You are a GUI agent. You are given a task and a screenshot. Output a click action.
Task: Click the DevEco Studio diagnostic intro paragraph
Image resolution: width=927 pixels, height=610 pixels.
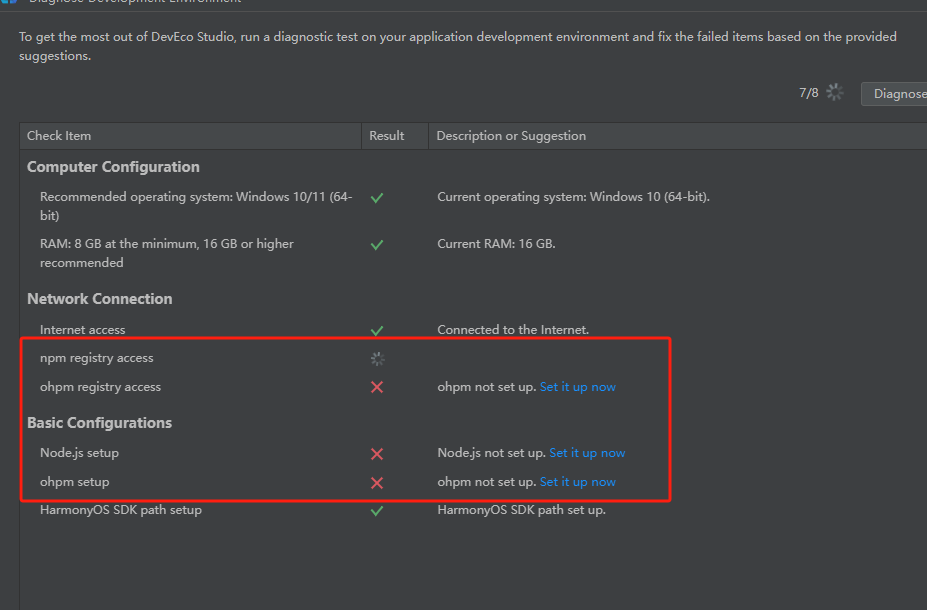(x=458, y=46)
